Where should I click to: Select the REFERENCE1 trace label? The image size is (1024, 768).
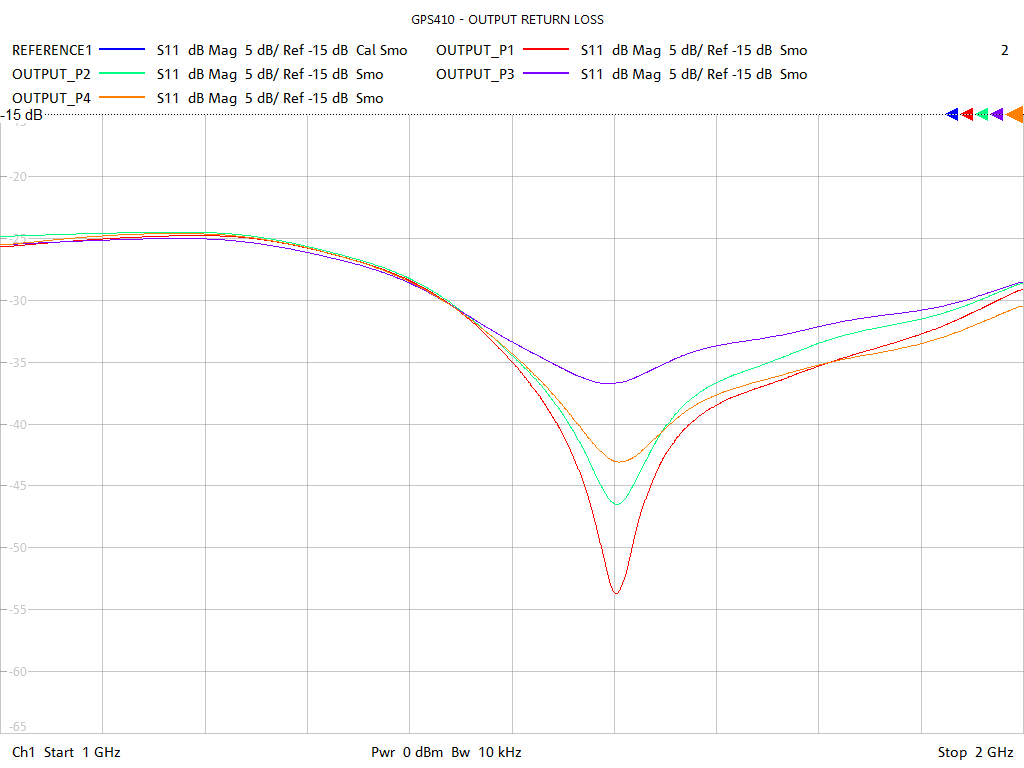52,50
